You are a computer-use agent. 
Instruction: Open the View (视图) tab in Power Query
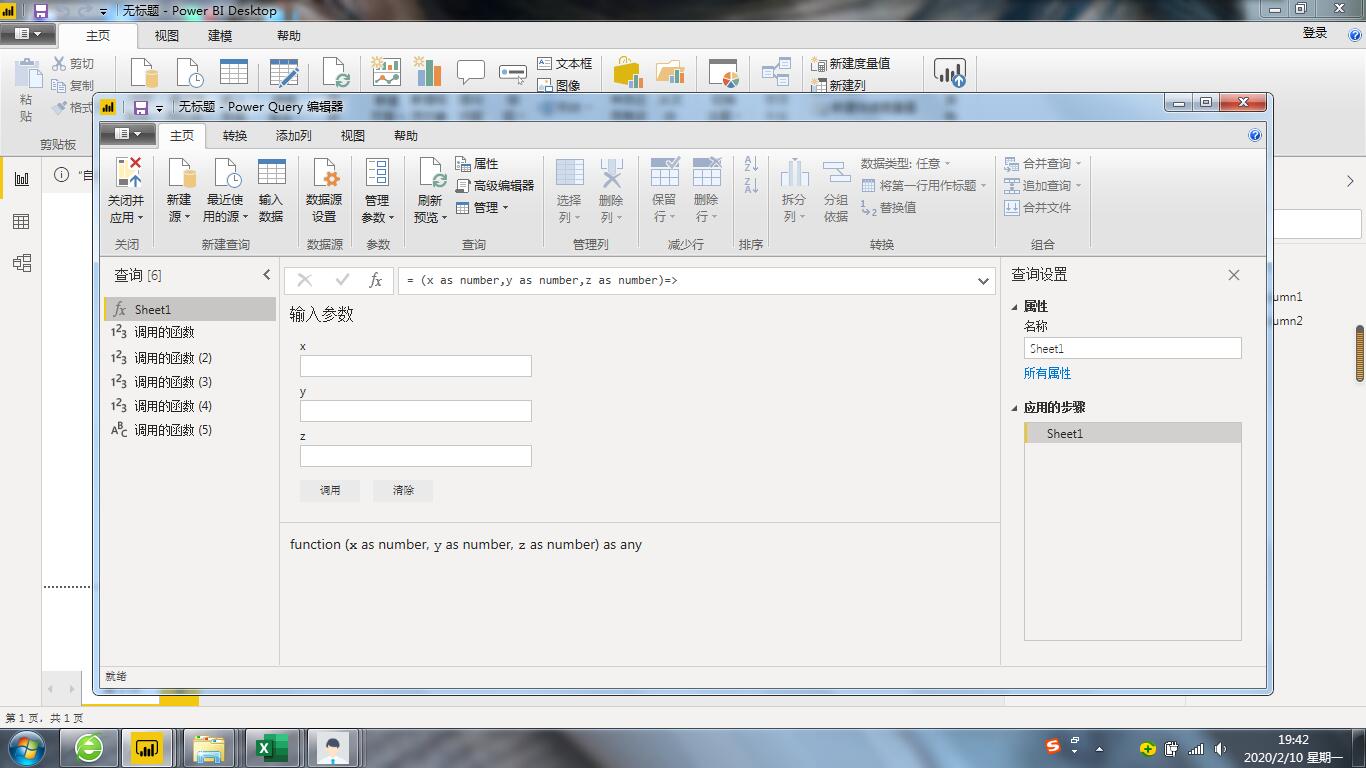(x=353, y=136)
